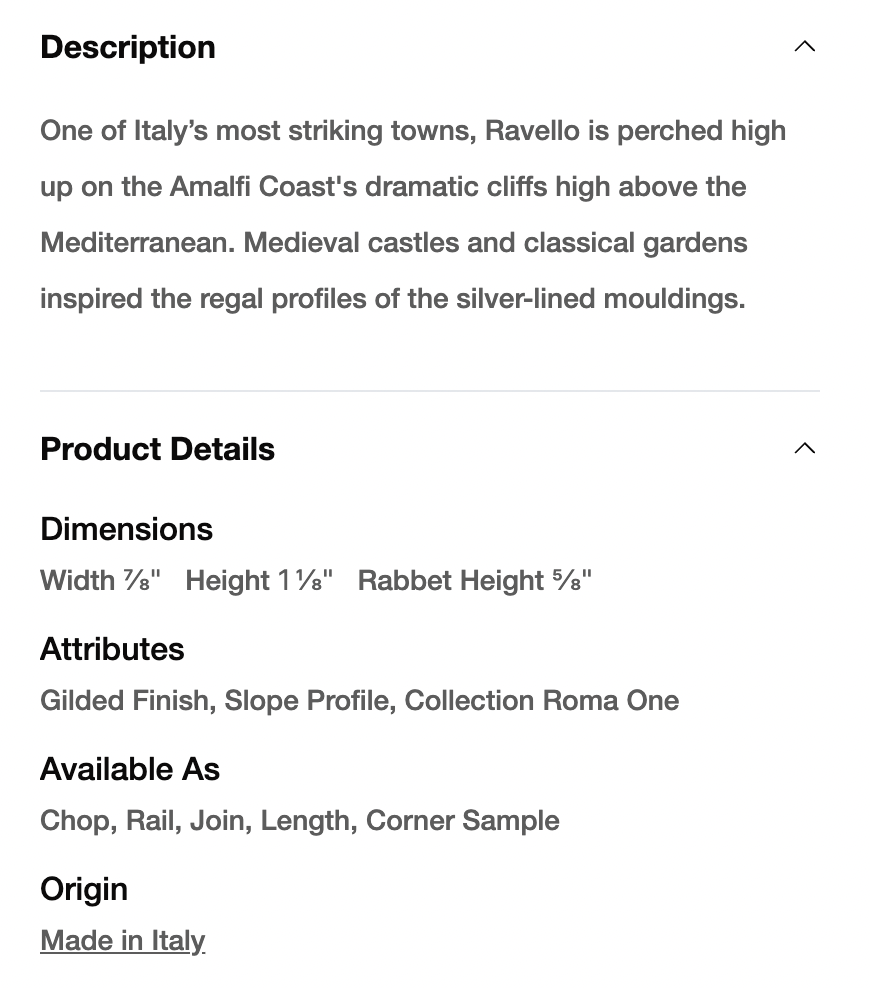This screenshot has height=988, width=870.
Task: Click the Collection Roma One attribute
Action: click(541, 701)
